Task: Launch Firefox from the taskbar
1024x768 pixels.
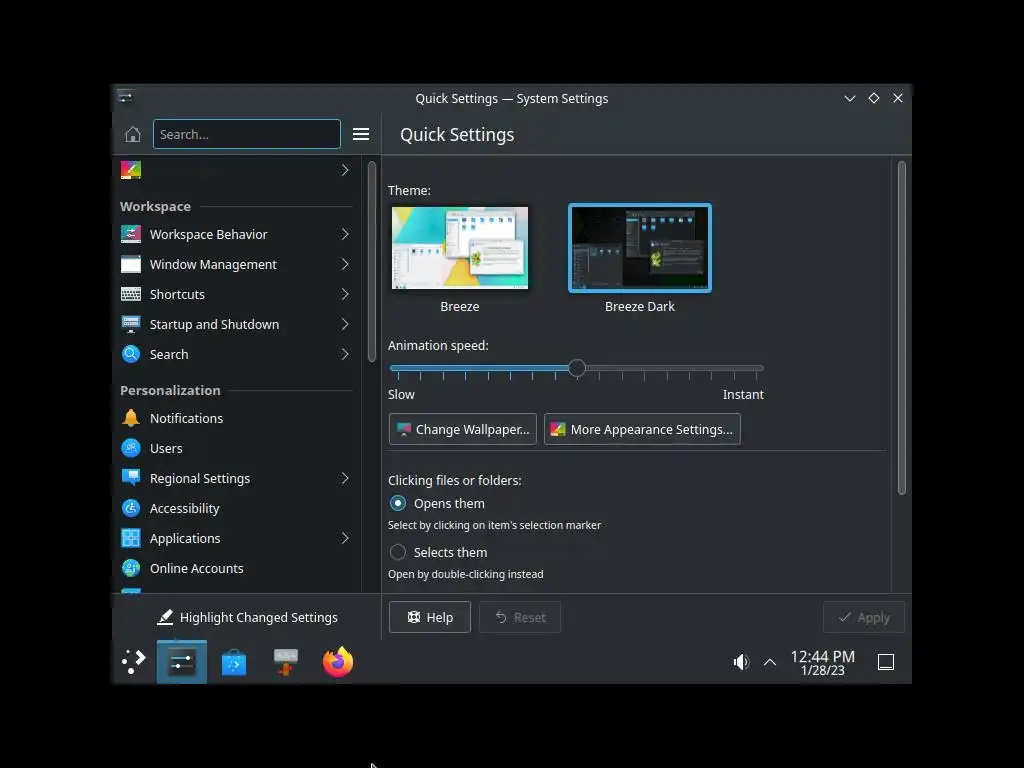Action: (x=338, y=662)
